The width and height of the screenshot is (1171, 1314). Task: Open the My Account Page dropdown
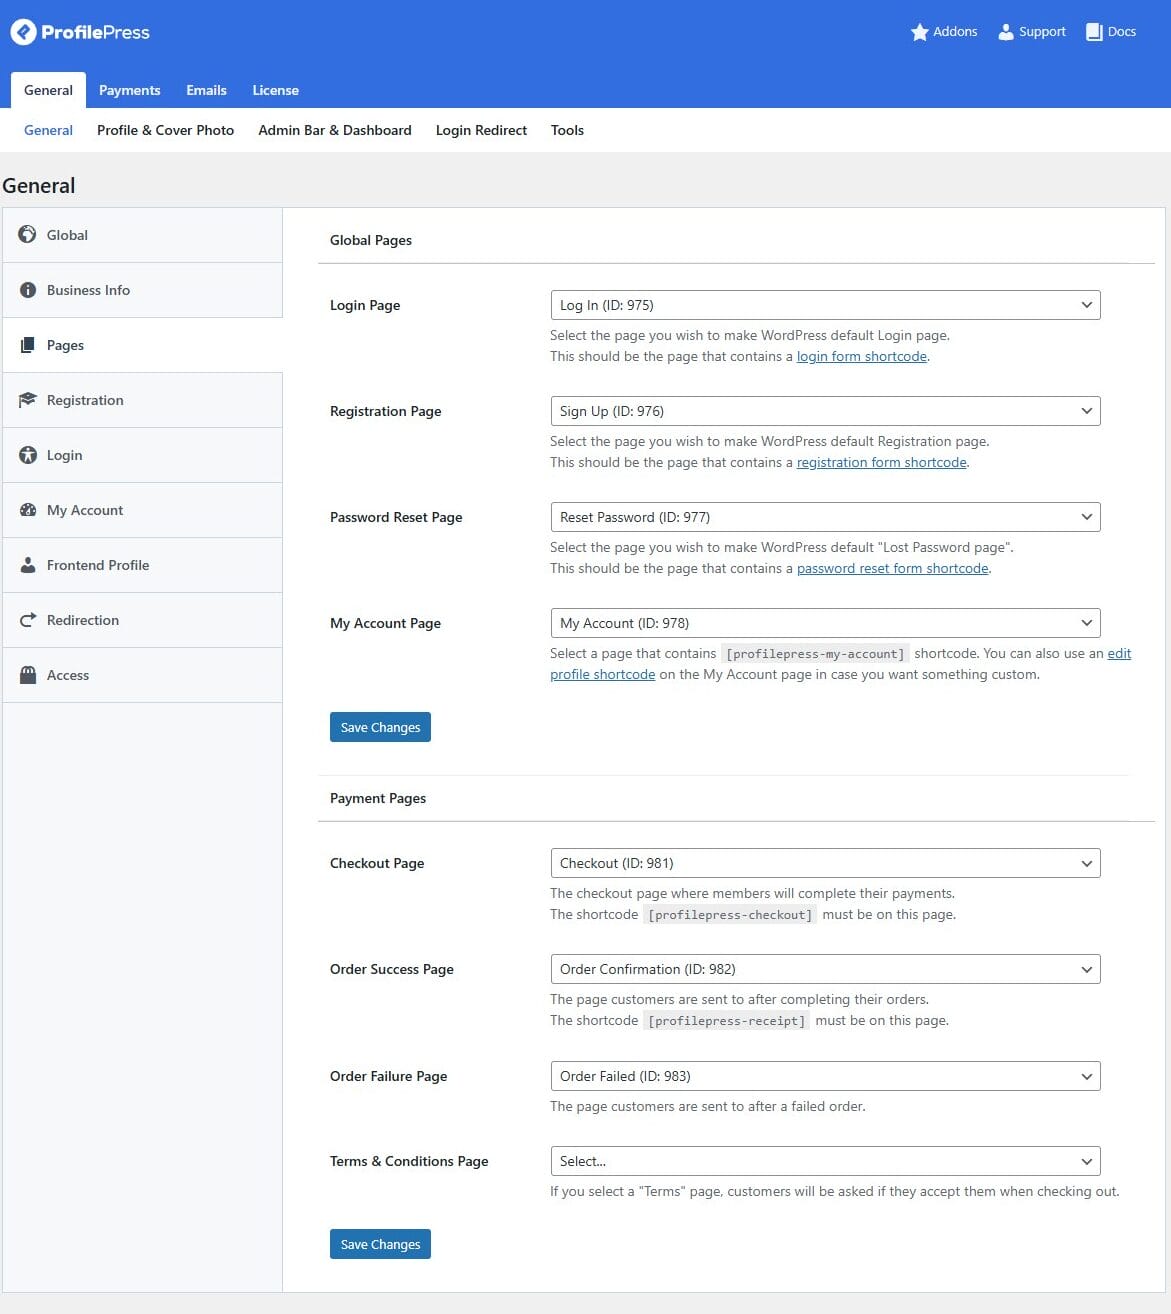point(825,623)
